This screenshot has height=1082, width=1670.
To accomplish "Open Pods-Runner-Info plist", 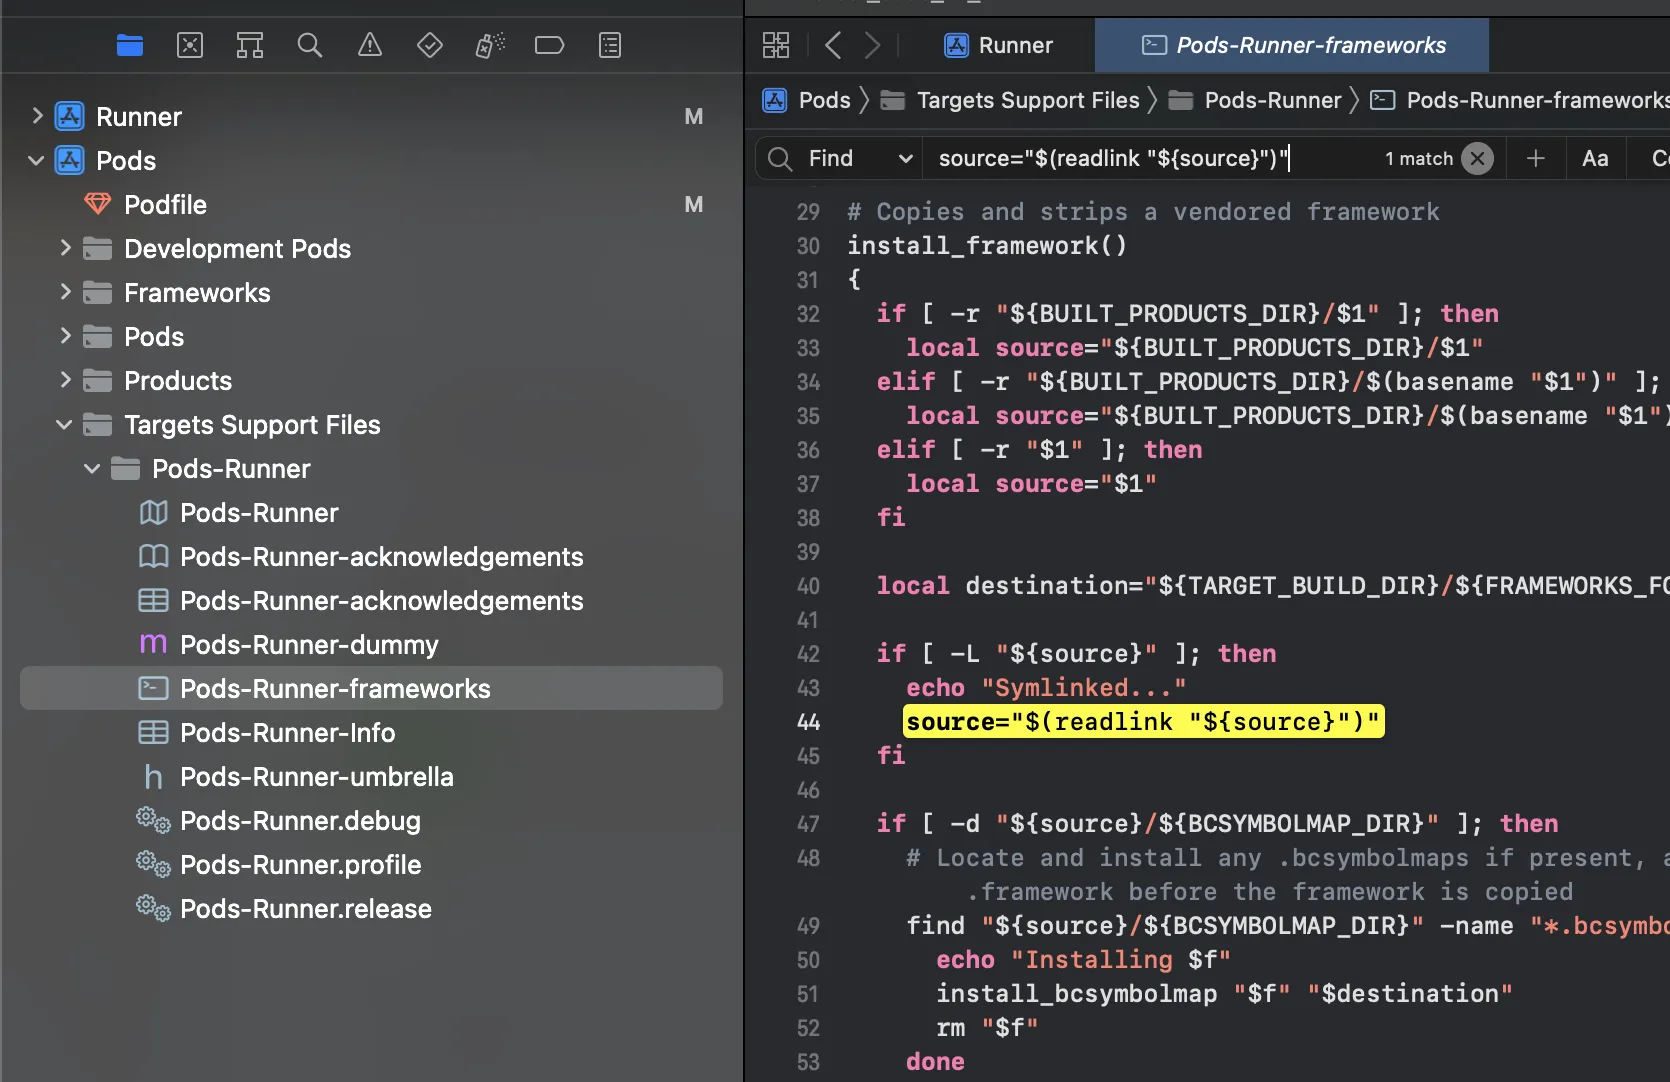I will (371, 732).
